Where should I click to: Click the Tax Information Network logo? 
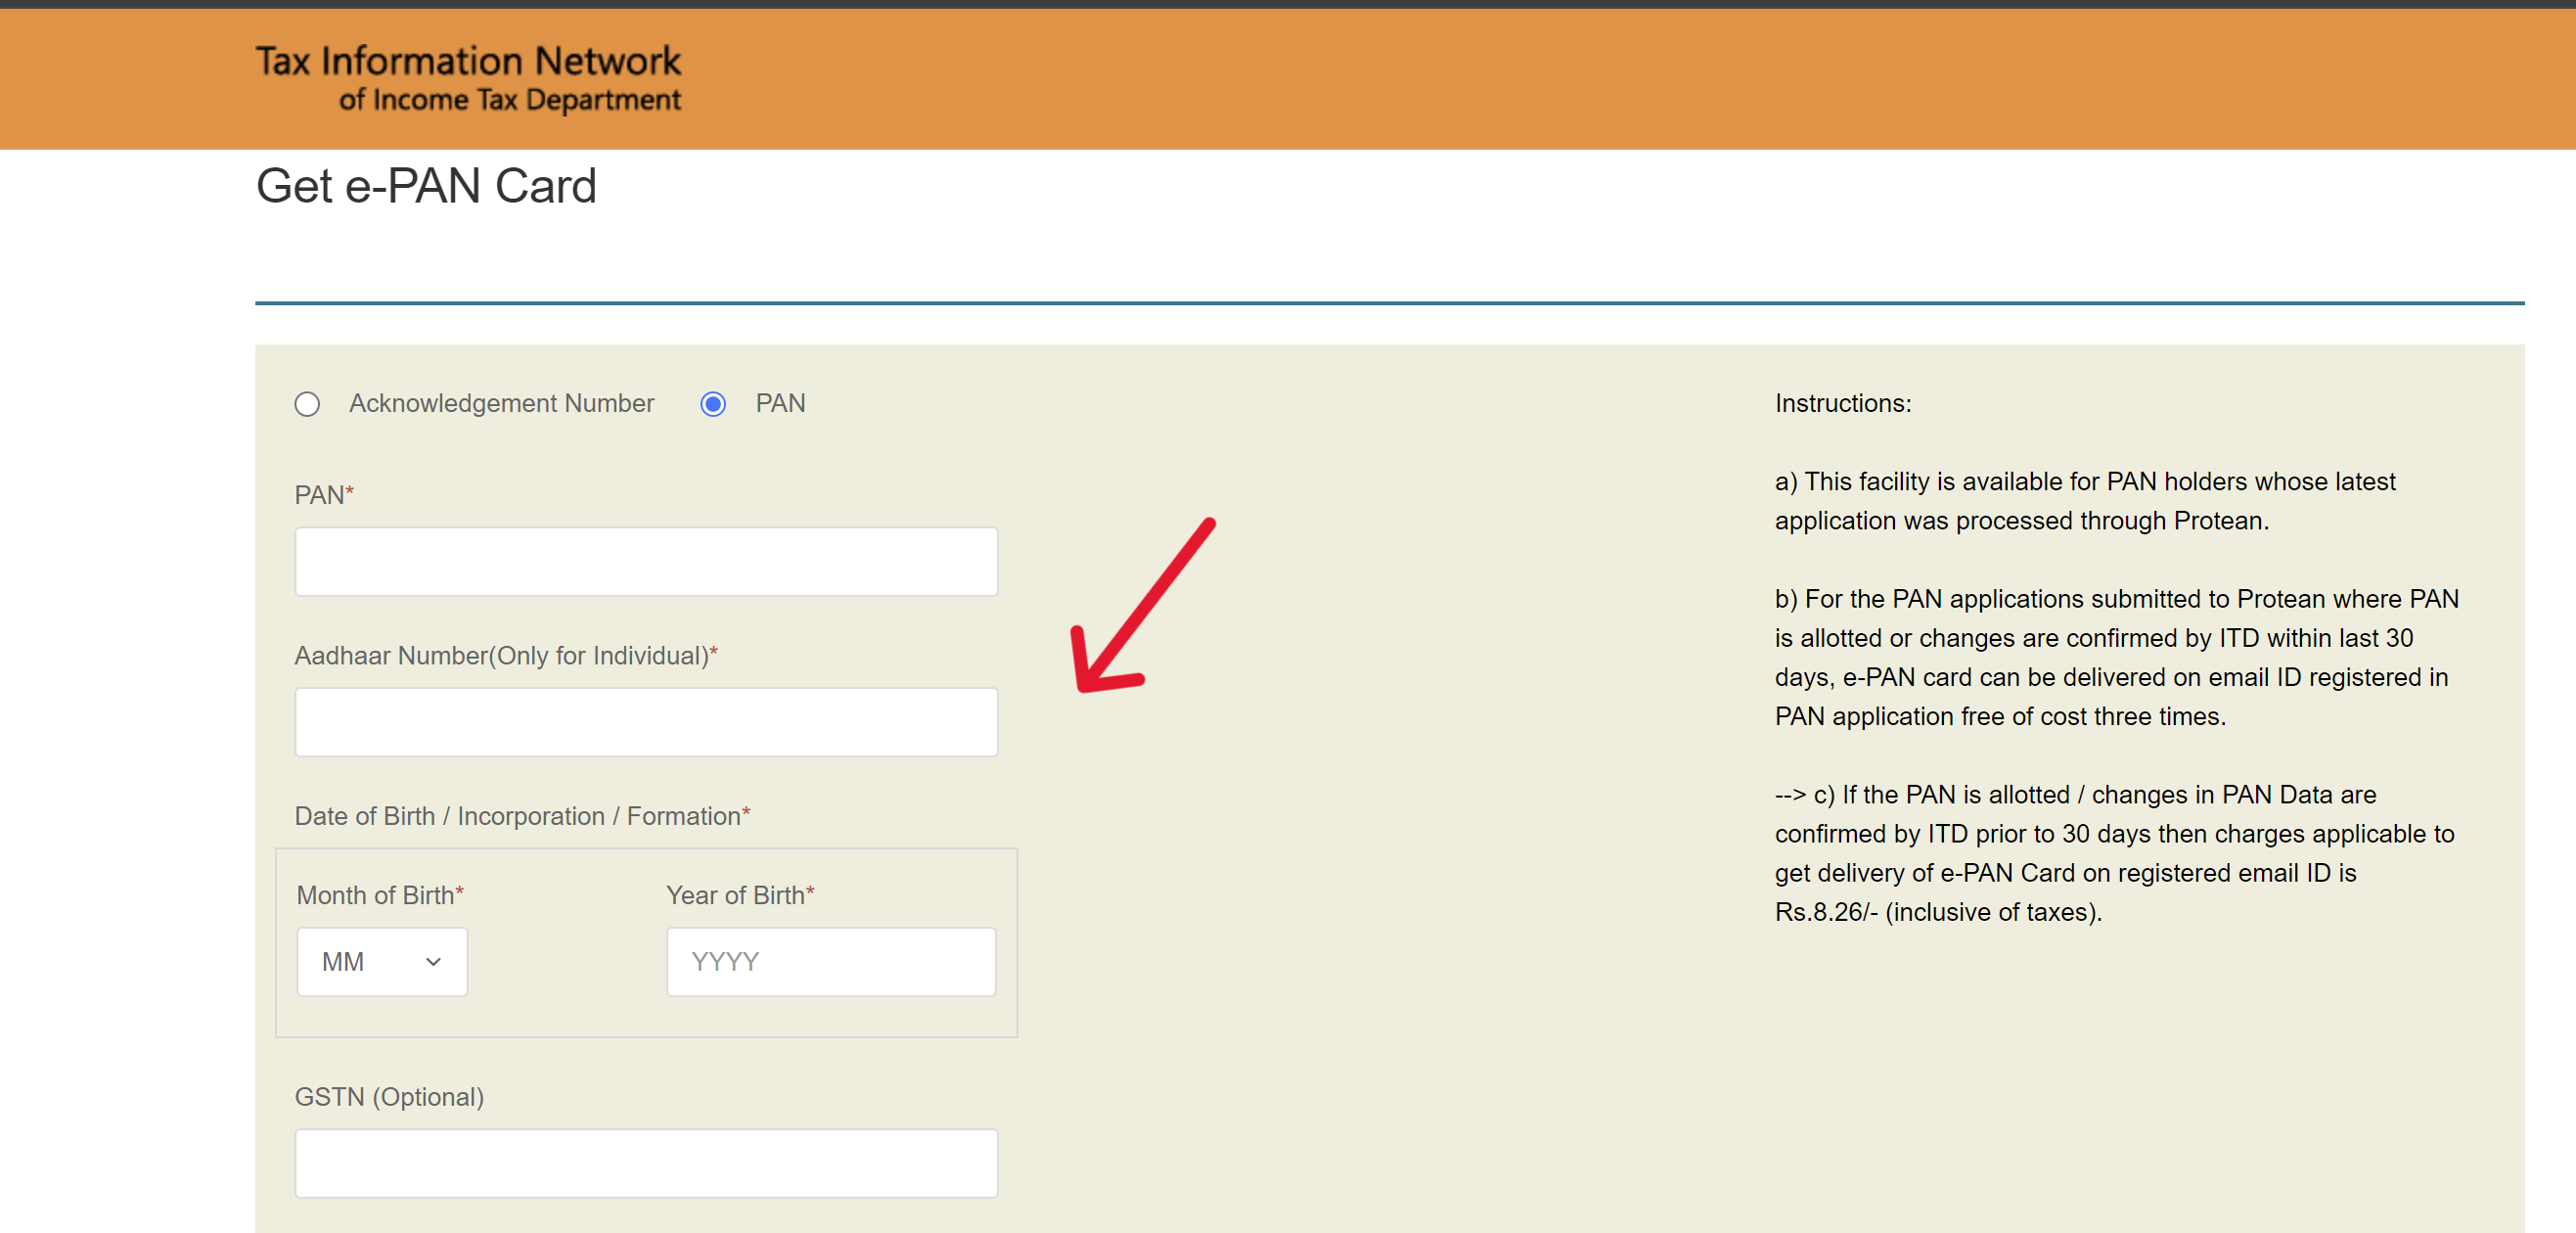pos(468,78)
